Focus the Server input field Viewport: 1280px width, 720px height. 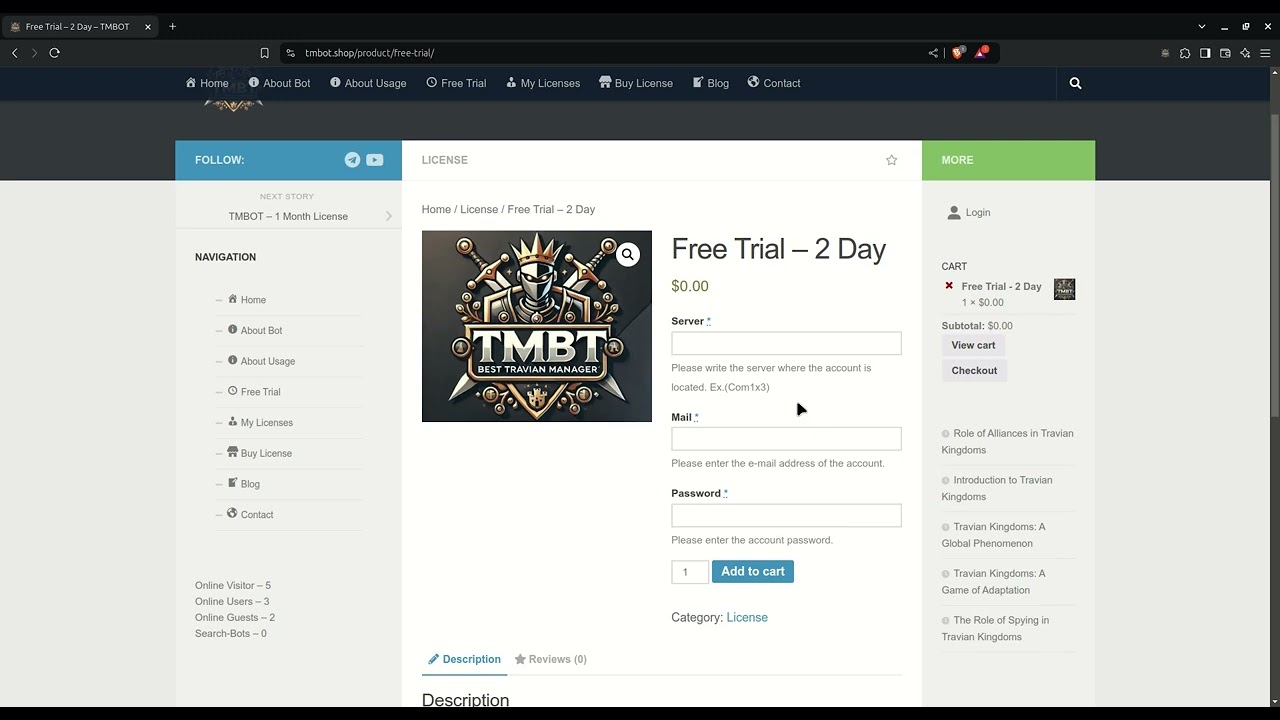point(786,343)
